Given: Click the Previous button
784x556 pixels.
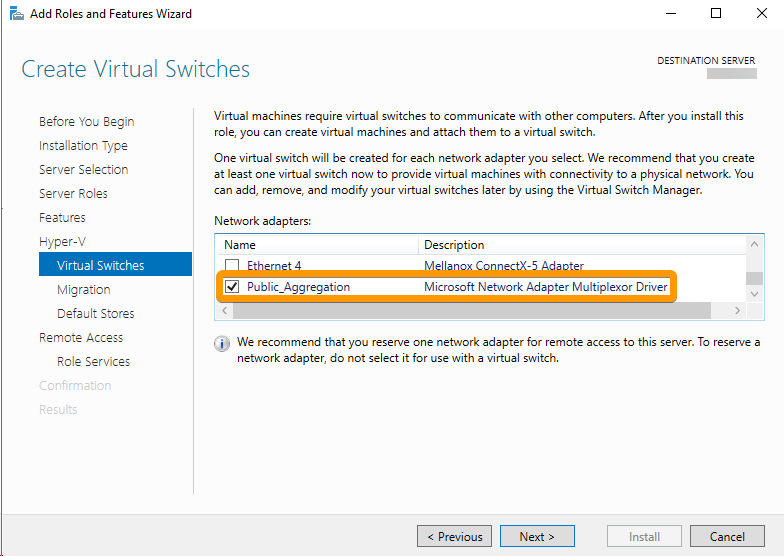Looking at the screenshot, I should tap(454, 536).
